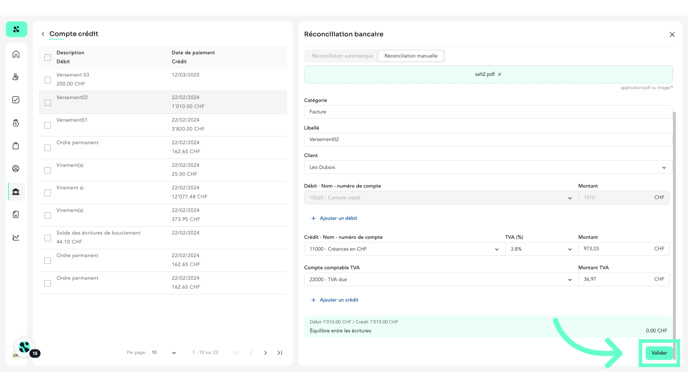Click the balance value 0.00 CHF

coord(656,331)
